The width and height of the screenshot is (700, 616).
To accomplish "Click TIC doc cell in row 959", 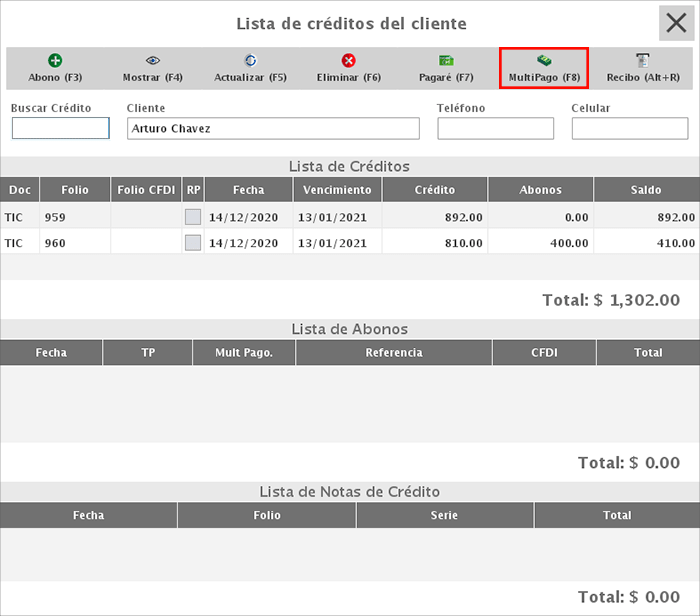I will (x=20, y=217).
